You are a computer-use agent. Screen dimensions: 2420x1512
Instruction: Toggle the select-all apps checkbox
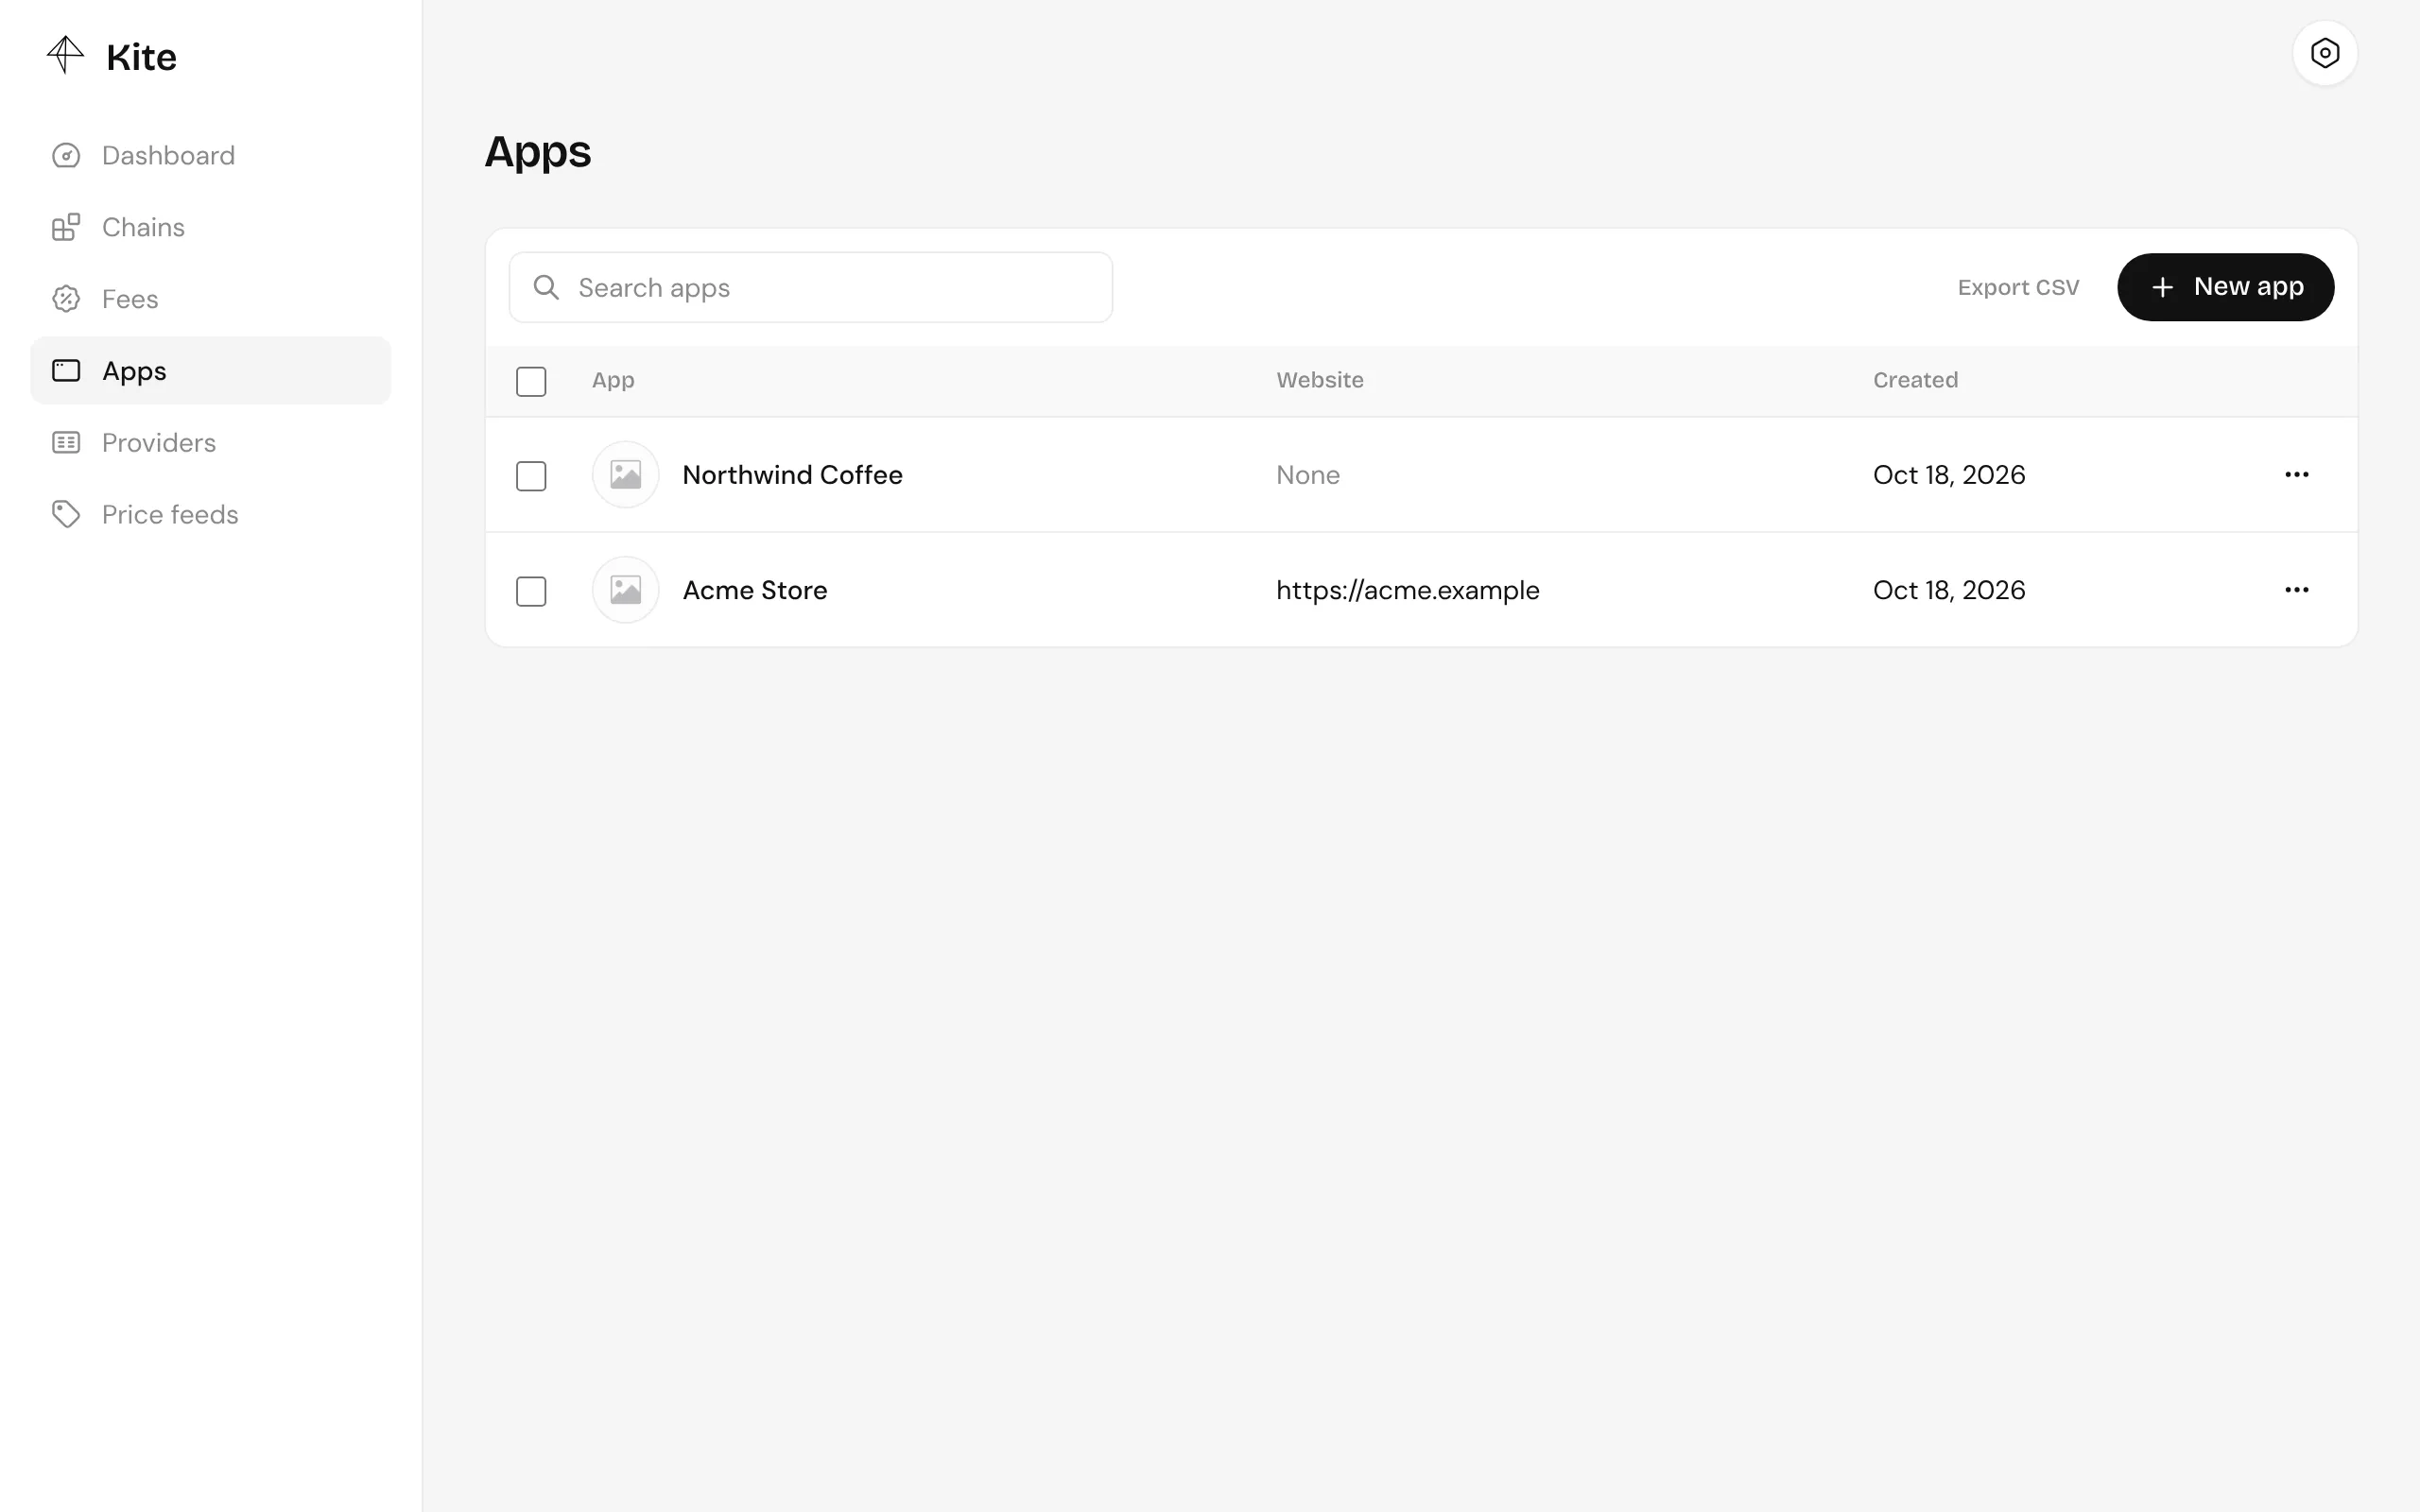531,382
